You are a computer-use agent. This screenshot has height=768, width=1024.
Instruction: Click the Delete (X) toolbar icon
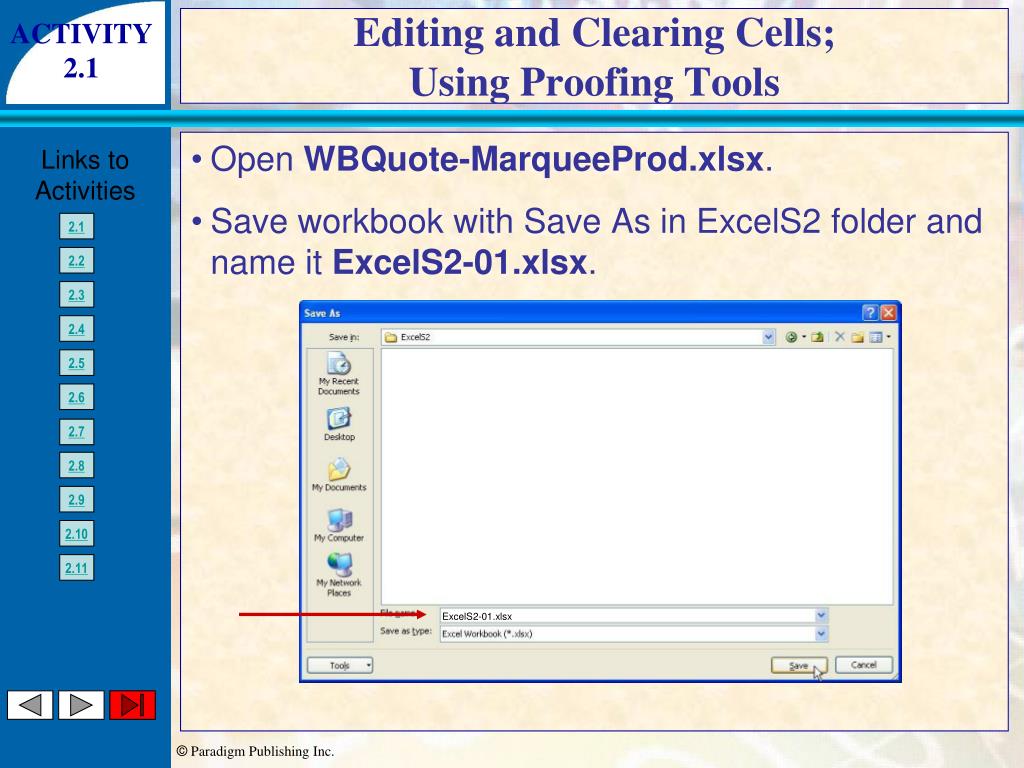click(x=839, y=337)
